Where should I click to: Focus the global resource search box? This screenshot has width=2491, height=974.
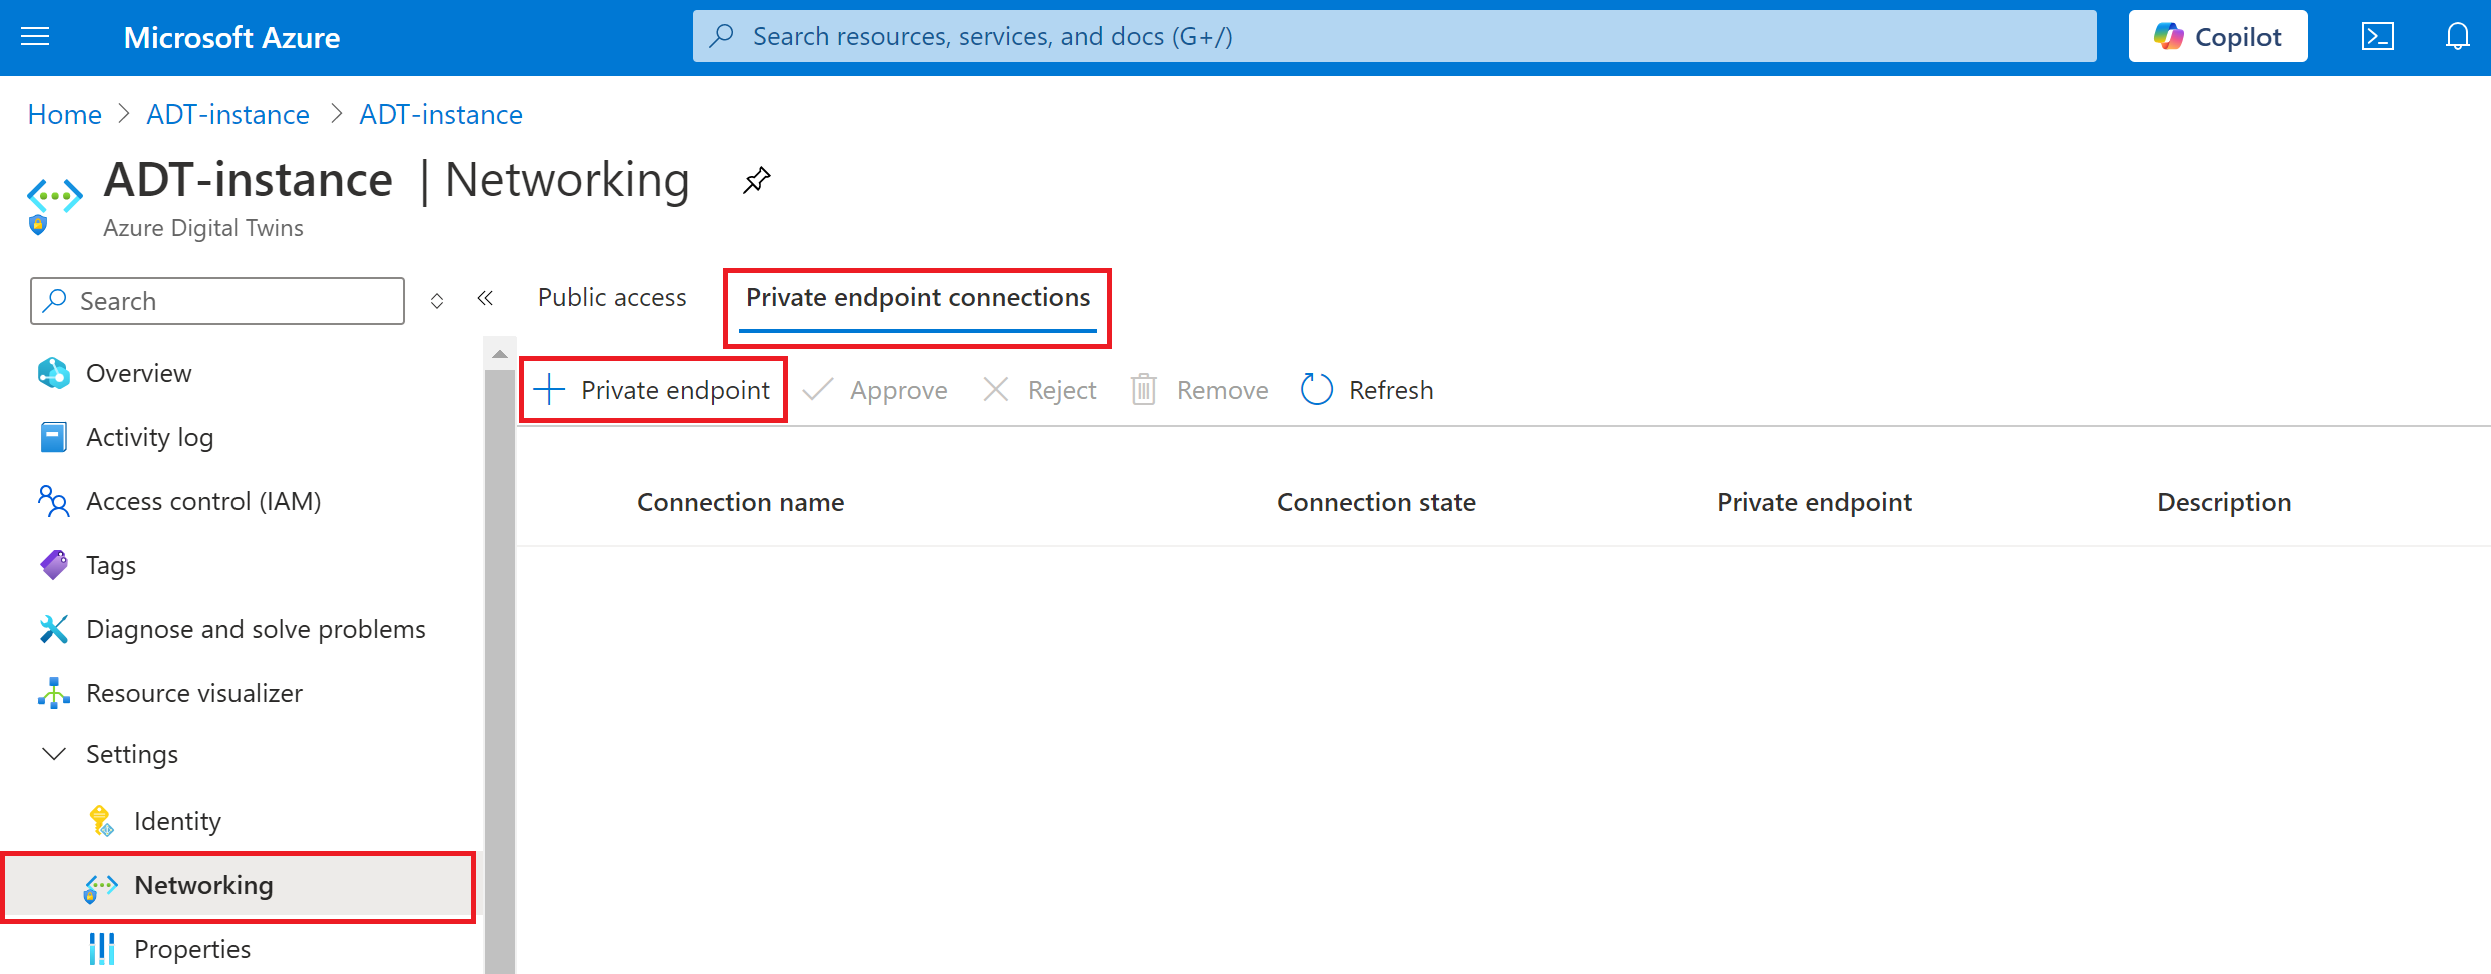click(1394, 37)
